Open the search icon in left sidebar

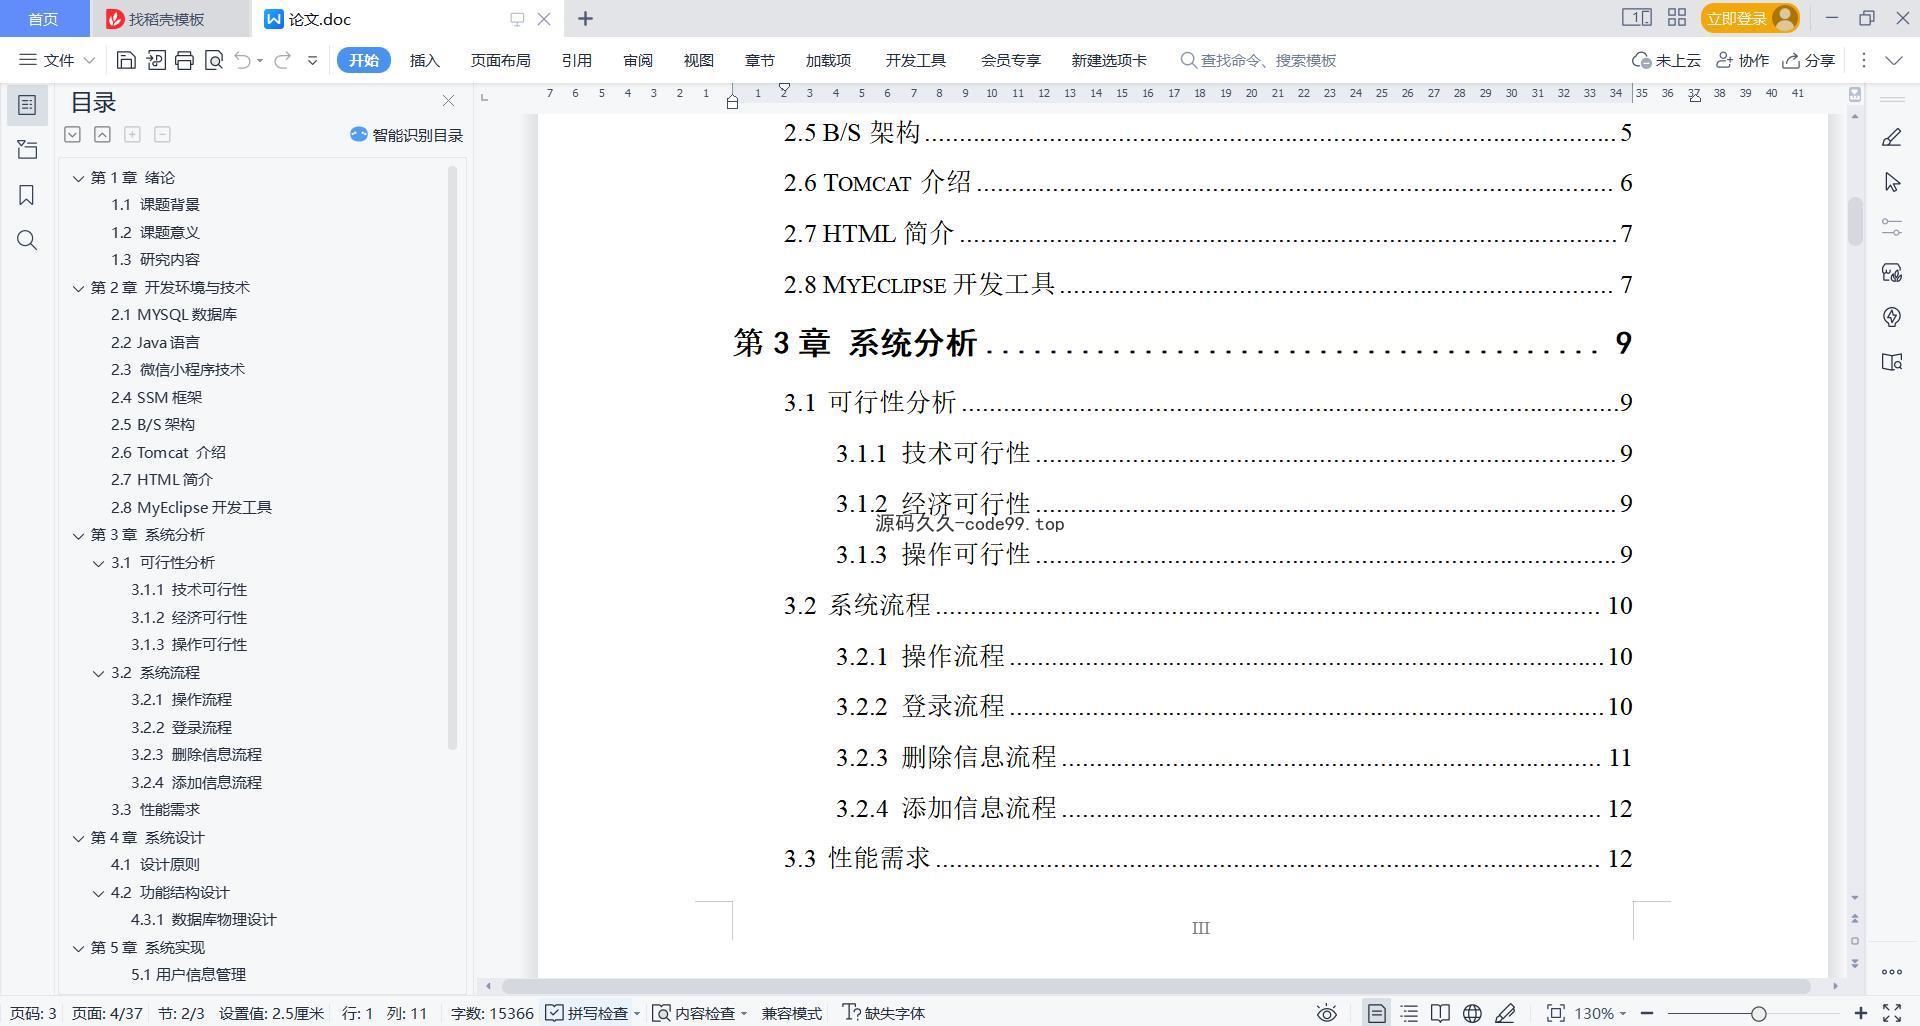pyautogui.click(x=27, y=240)
